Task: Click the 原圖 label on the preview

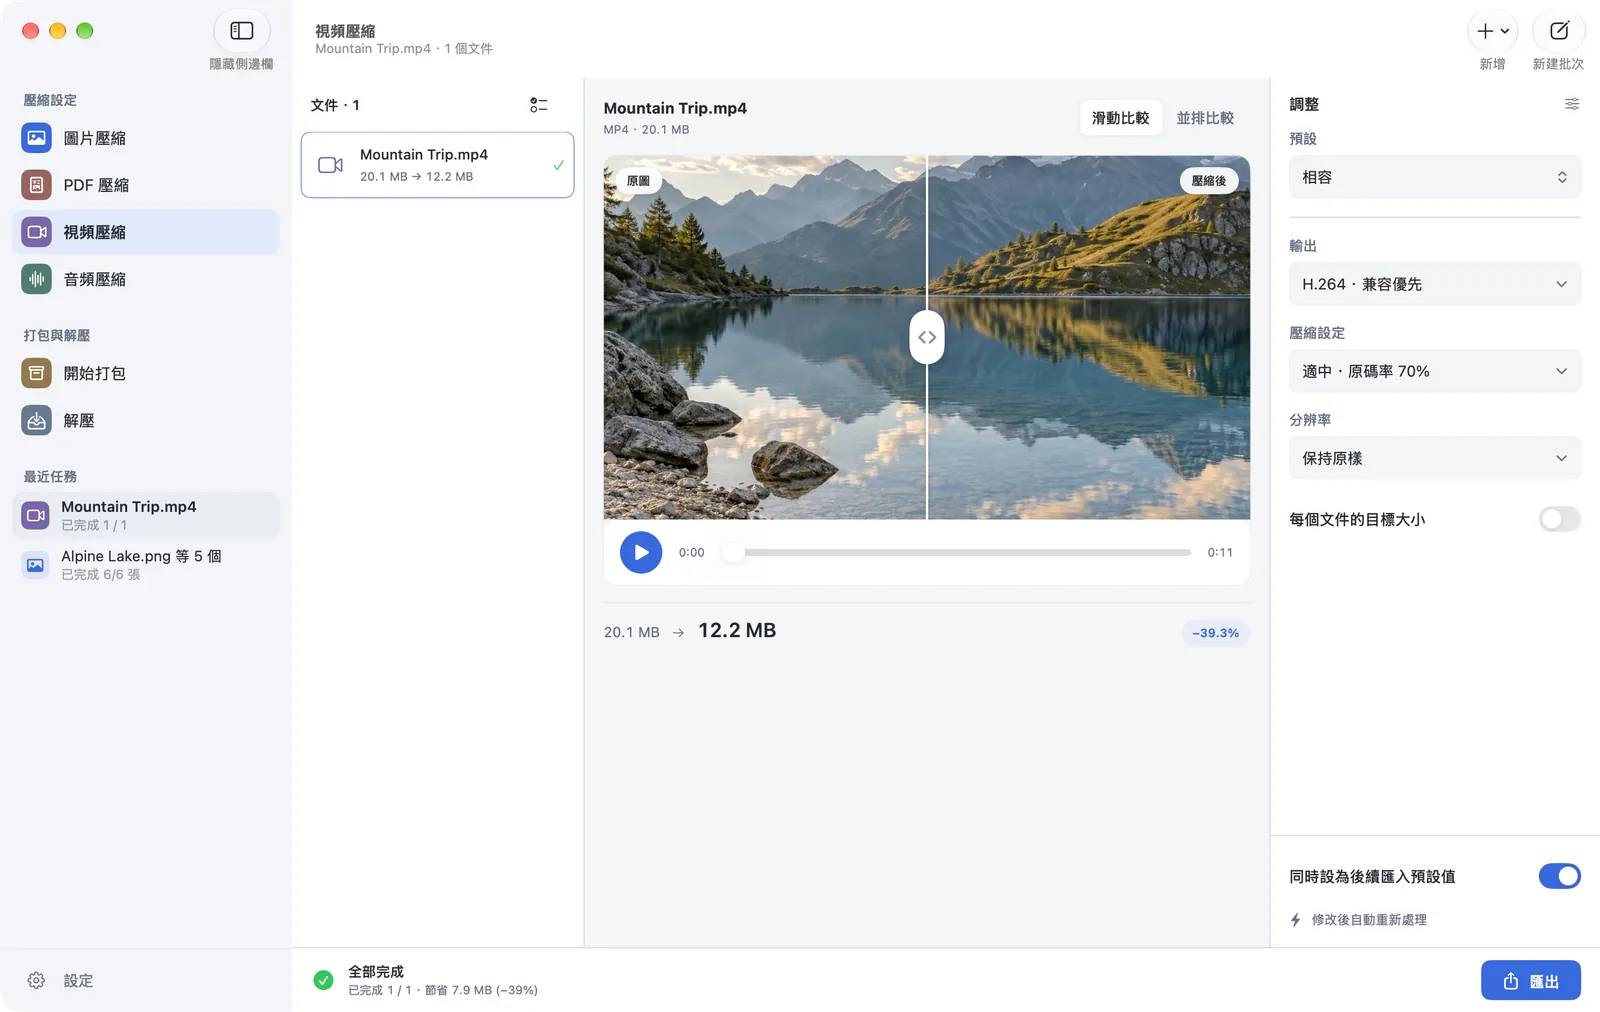Action: (638, 181)
